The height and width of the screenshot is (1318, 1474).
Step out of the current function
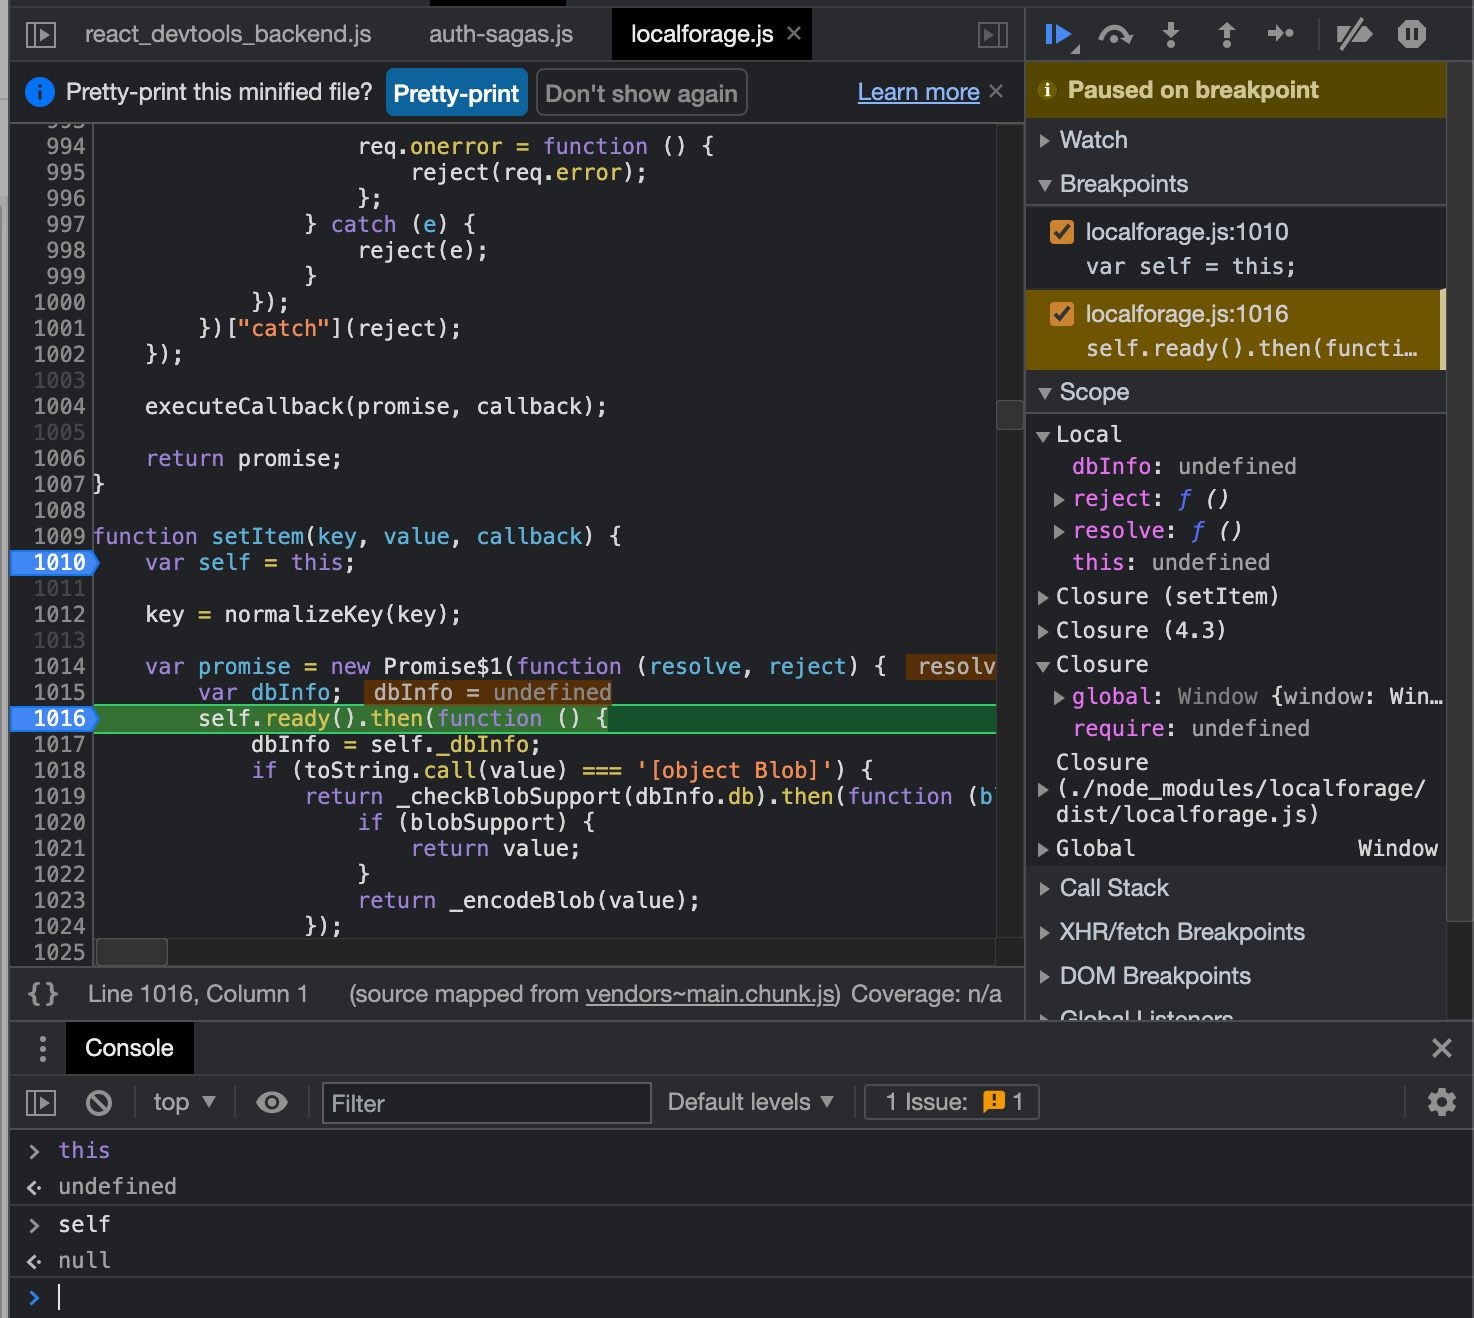pos(1226,34)
